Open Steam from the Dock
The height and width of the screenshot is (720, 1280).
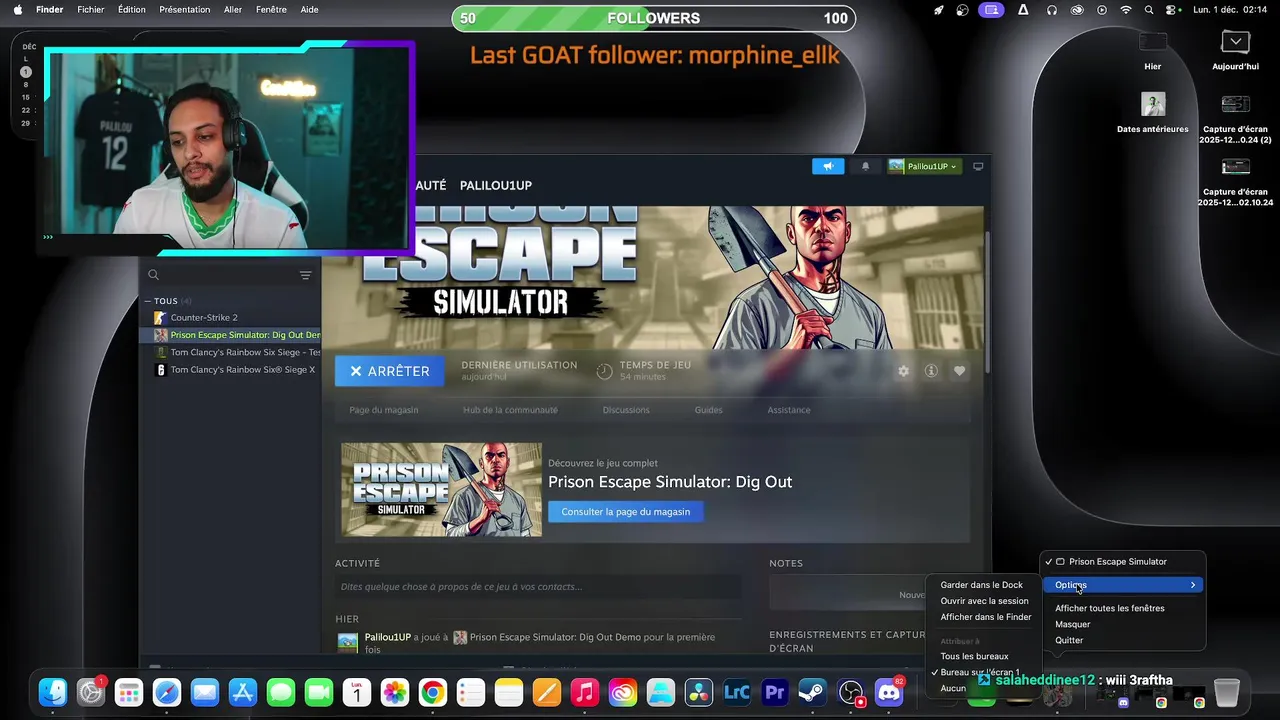(812, 692)
